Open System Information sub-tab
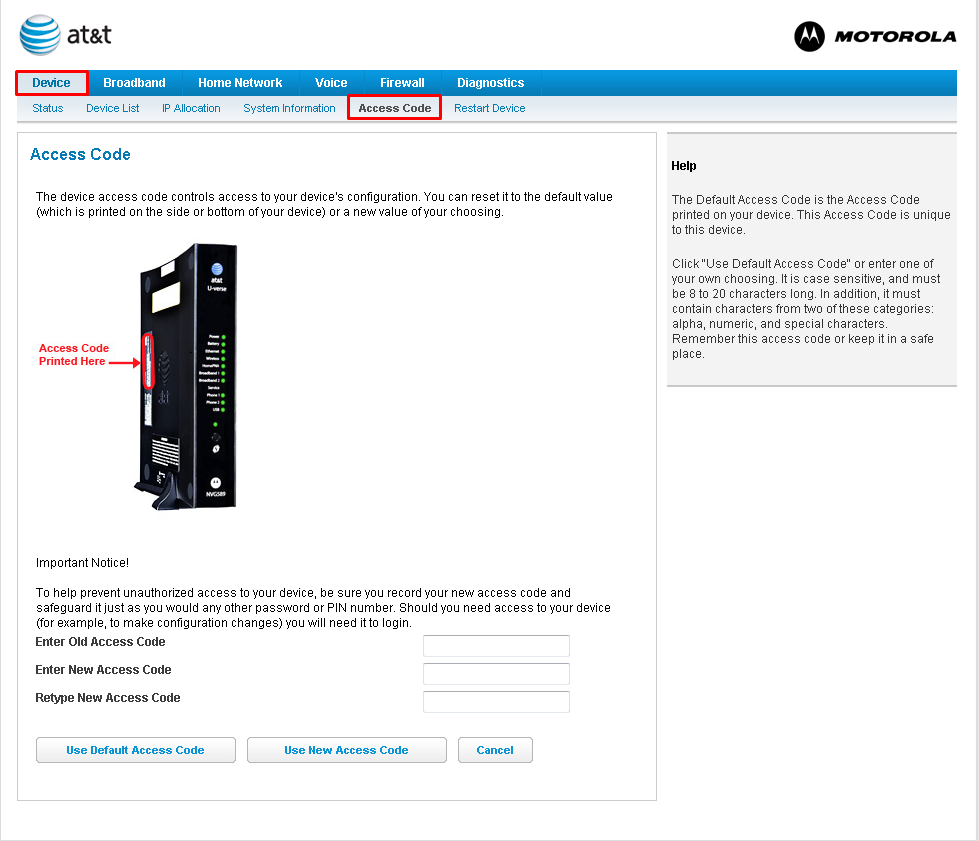 pyautogui.click(x=289, y=108)
